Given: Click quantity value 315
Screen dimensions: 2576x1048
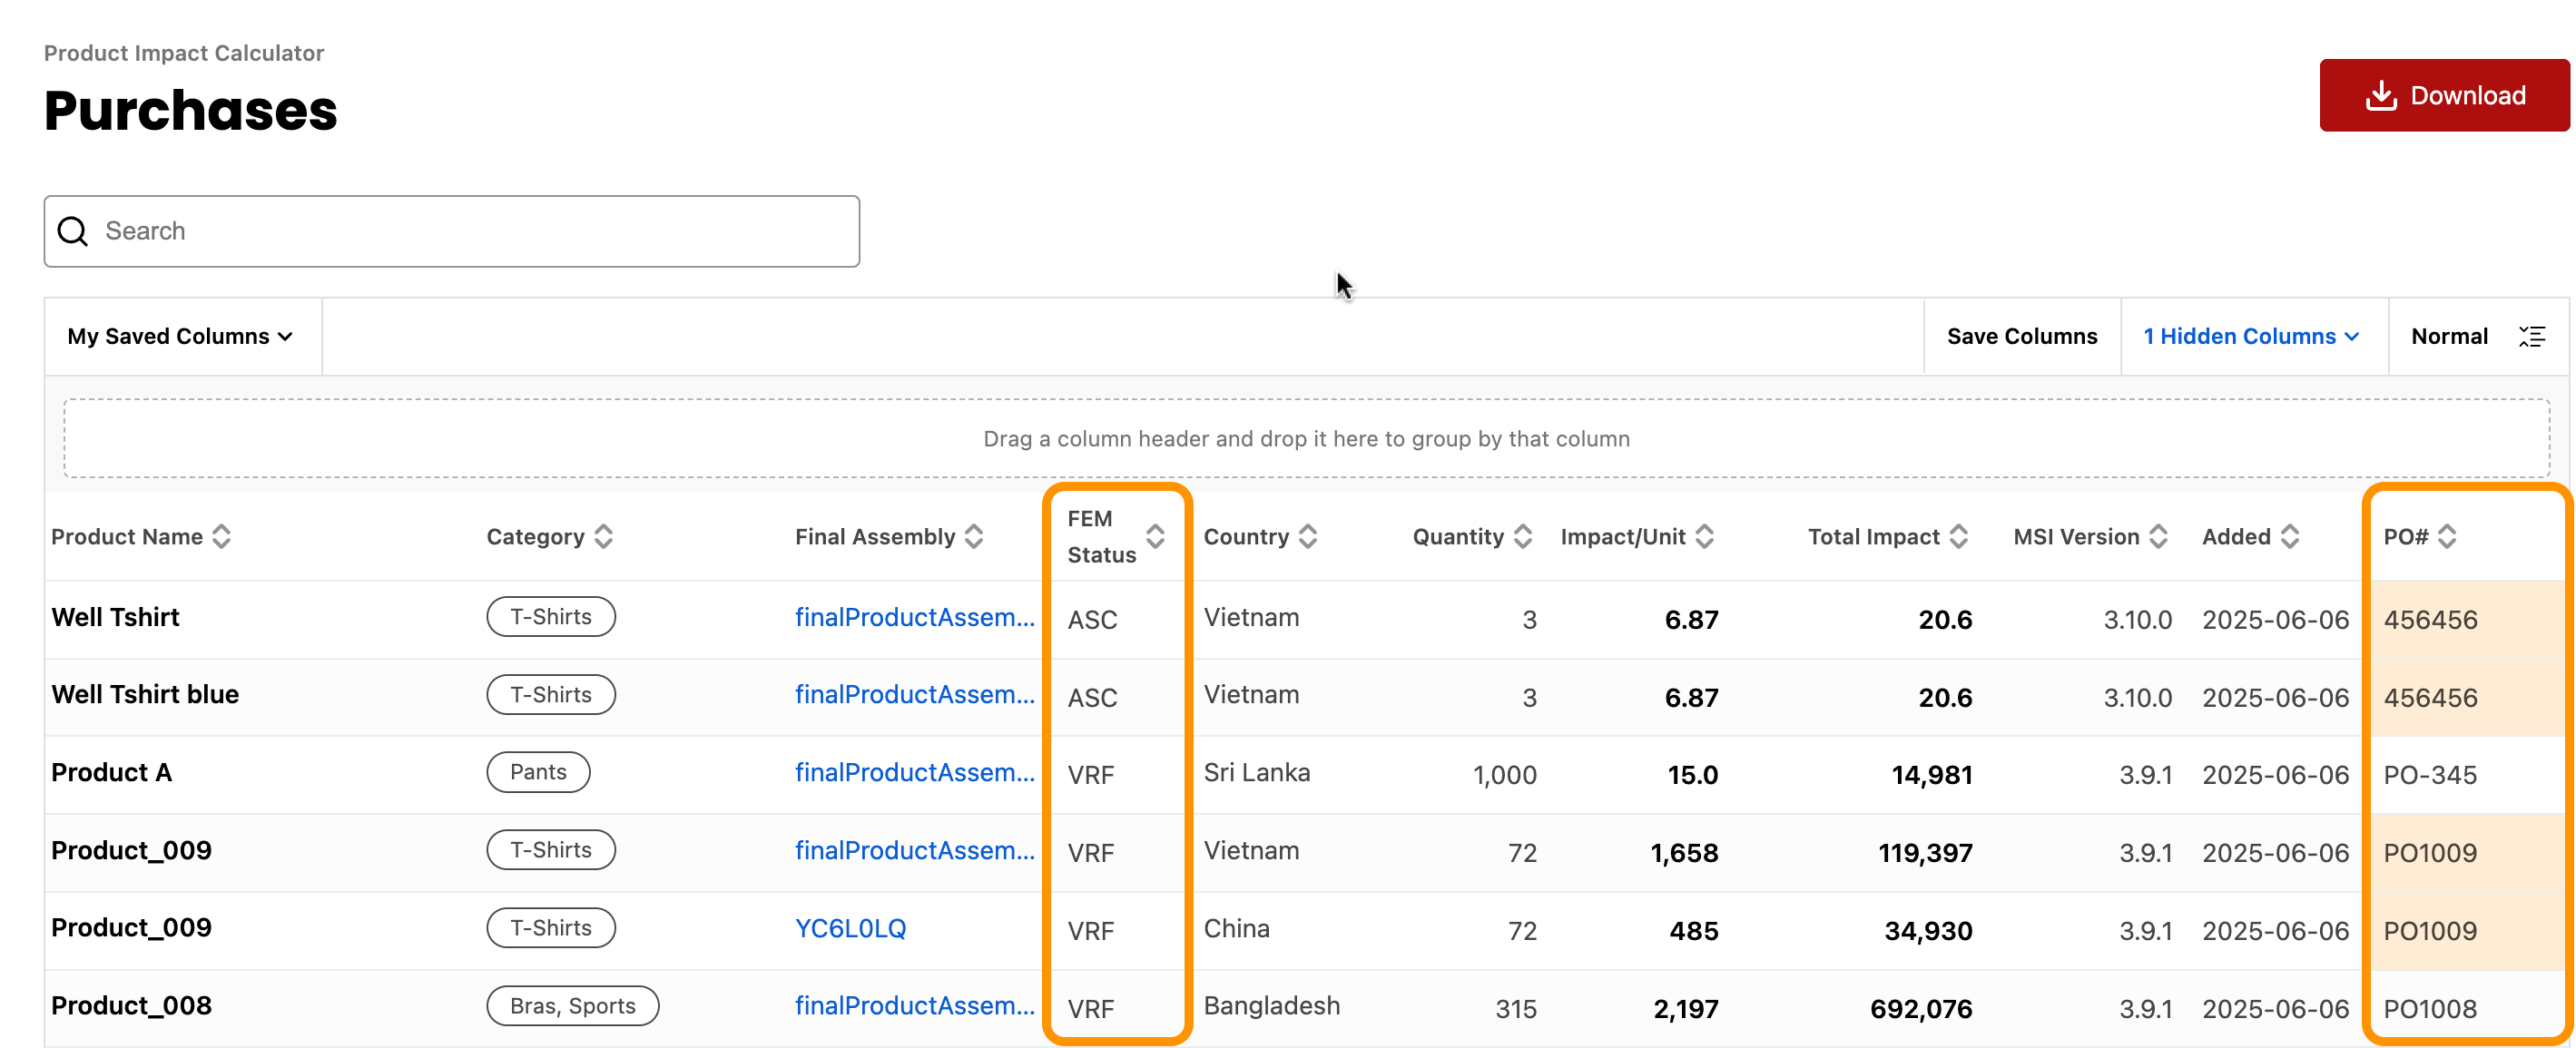Looking at the screenshot, I should pyautogui.click(x=1516, y=1009).
